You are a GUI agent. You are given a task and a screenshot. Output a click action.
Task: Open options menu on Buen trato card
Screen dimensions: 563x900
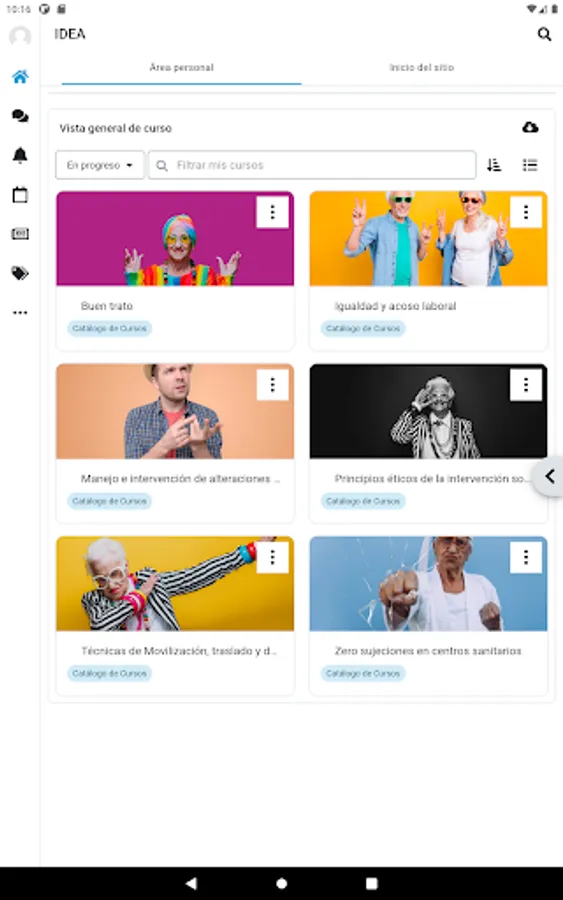pos(272,212)
